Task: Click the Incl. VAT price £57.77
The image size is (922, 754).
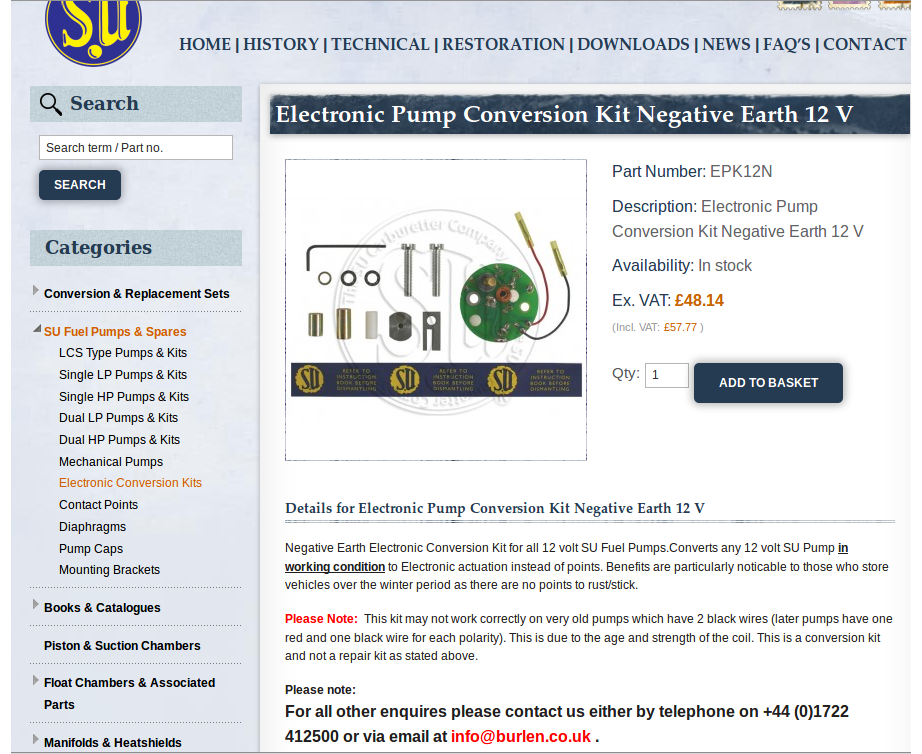Action: 680,328
